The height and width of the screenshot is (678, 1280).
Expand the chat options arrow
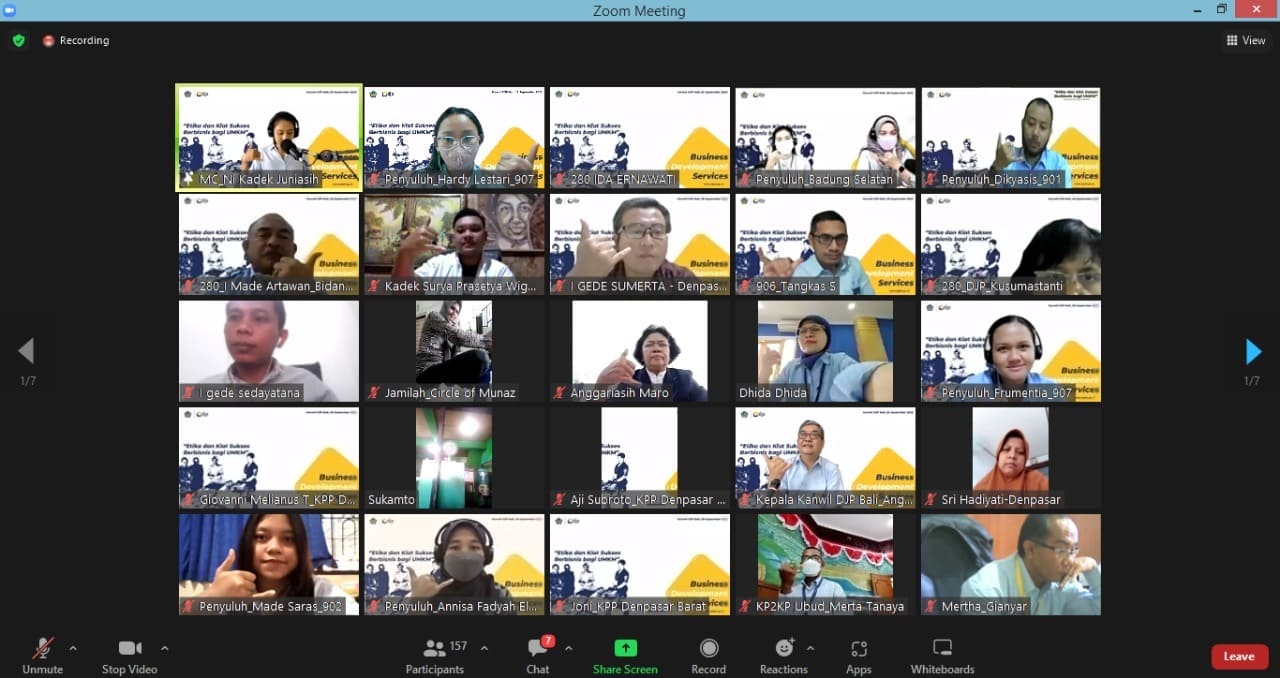pos(568,648)
